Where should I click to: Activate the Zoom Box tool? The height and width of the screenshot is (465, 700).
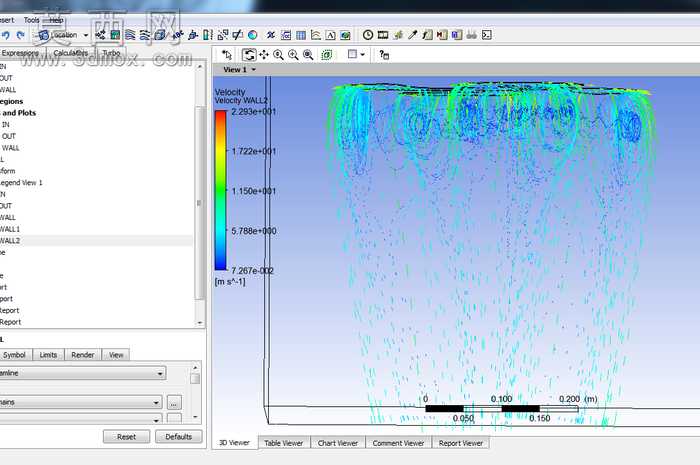293,55
